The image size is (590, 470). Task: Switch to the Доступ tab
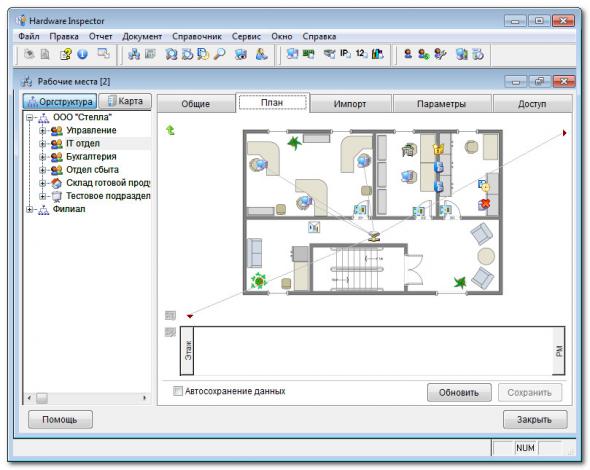[532, 104]
